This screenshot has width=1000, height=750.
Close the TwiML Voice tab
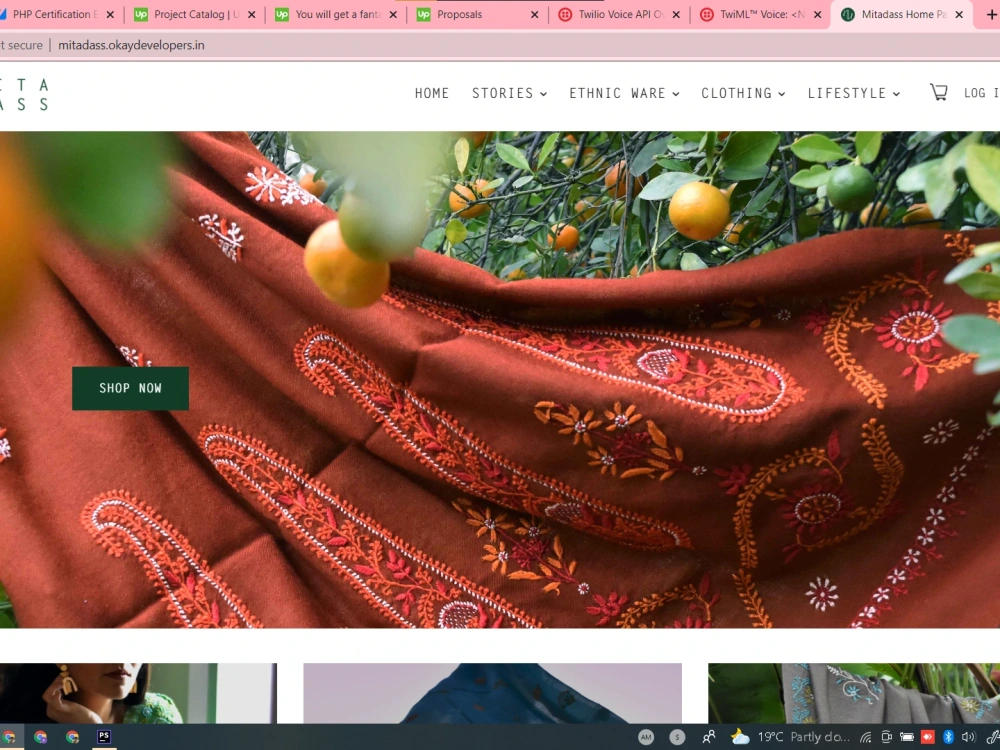click(x=818, y=14)
